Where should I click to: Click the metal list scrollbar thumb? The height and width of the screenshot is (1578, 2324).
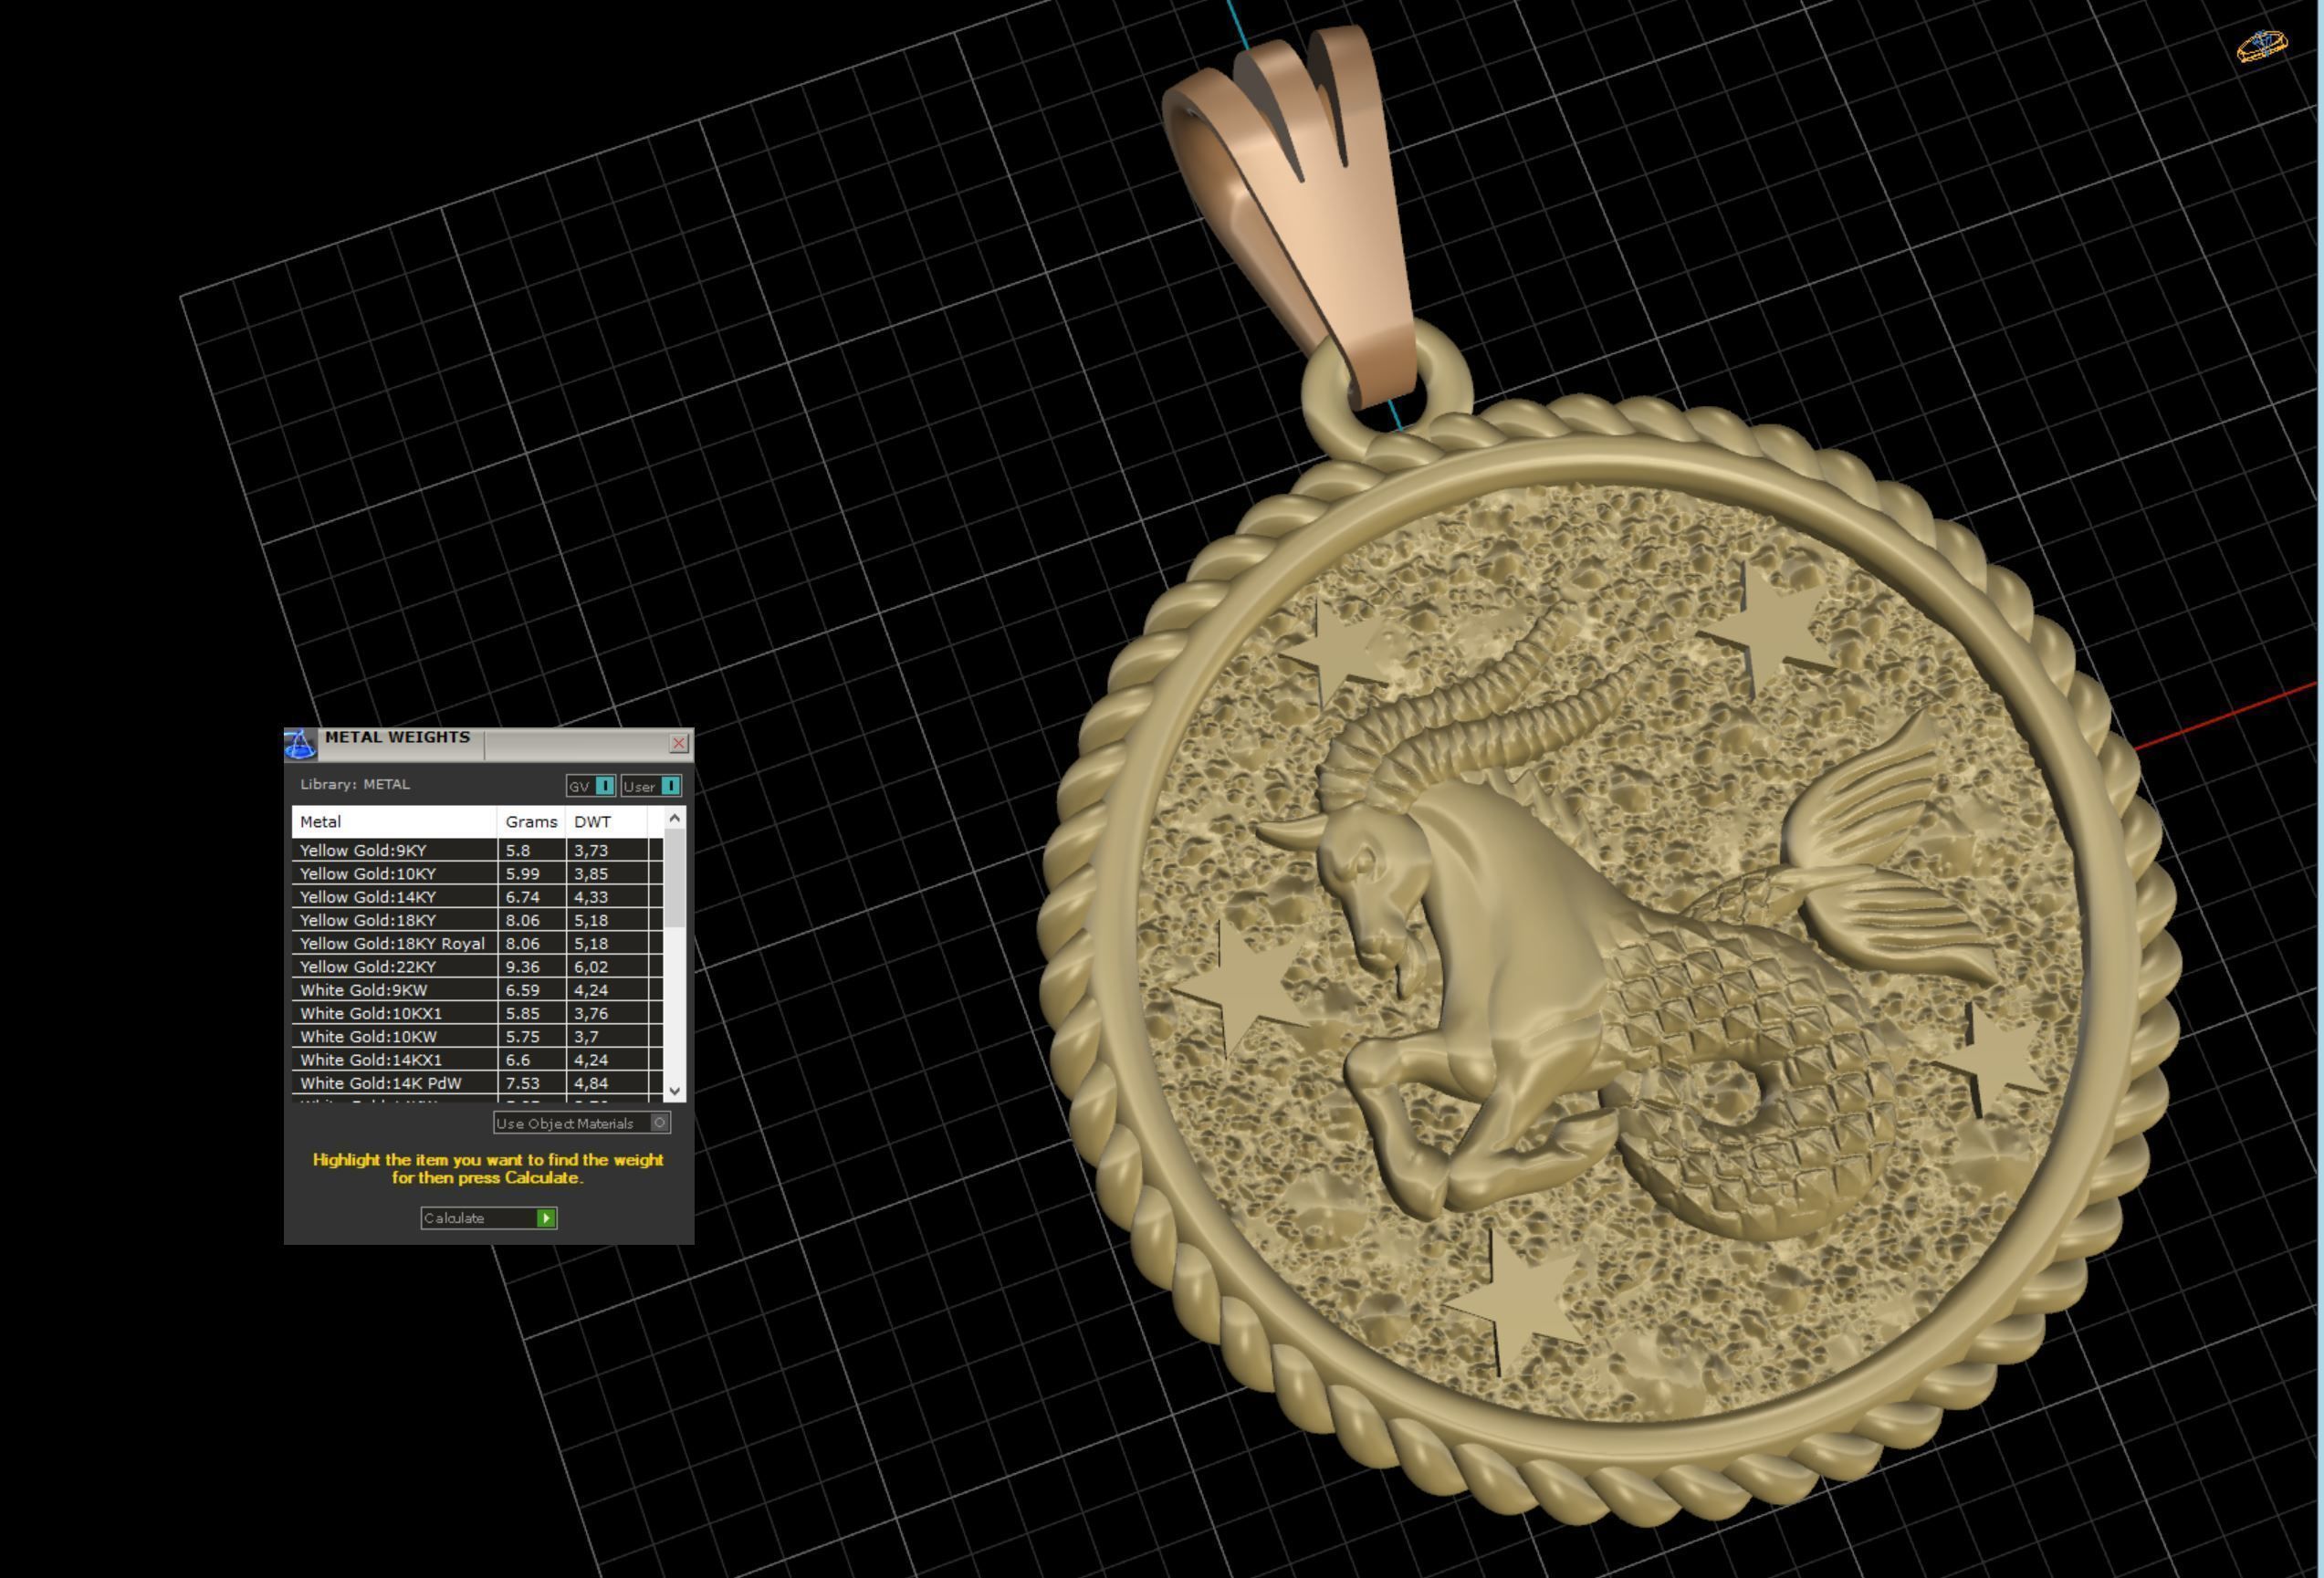click(x=675, y=877)
